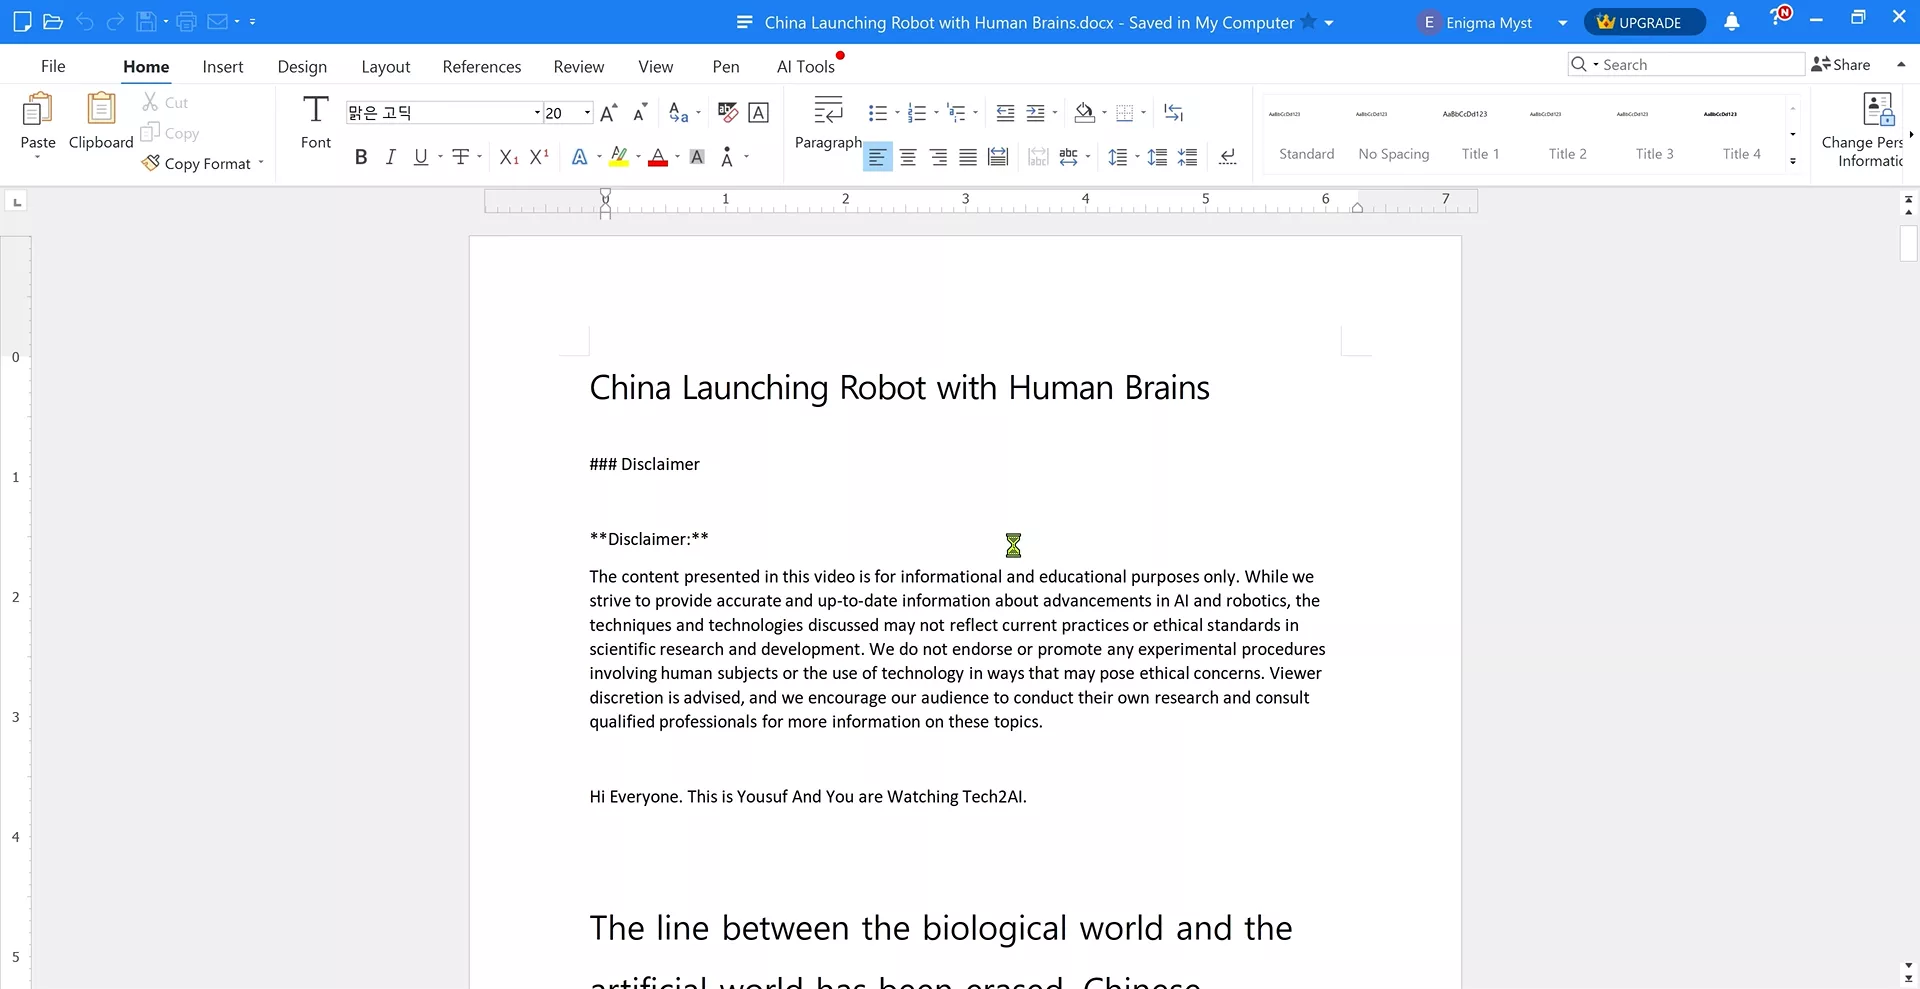Screen dimensions: 1920x989
Task: Click the Copy Format button
Action: click(197, 163)
